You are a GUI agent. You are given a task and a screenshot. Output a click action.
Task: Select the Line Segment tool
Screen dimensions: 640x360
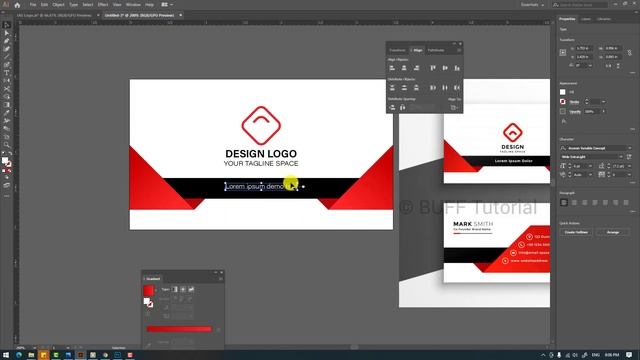click(x=7, y=57)
